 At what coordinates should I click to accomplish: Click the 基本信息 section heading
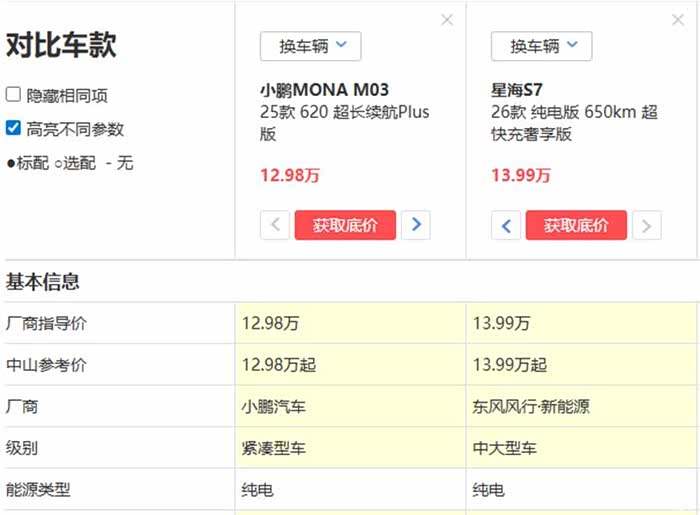42,282
